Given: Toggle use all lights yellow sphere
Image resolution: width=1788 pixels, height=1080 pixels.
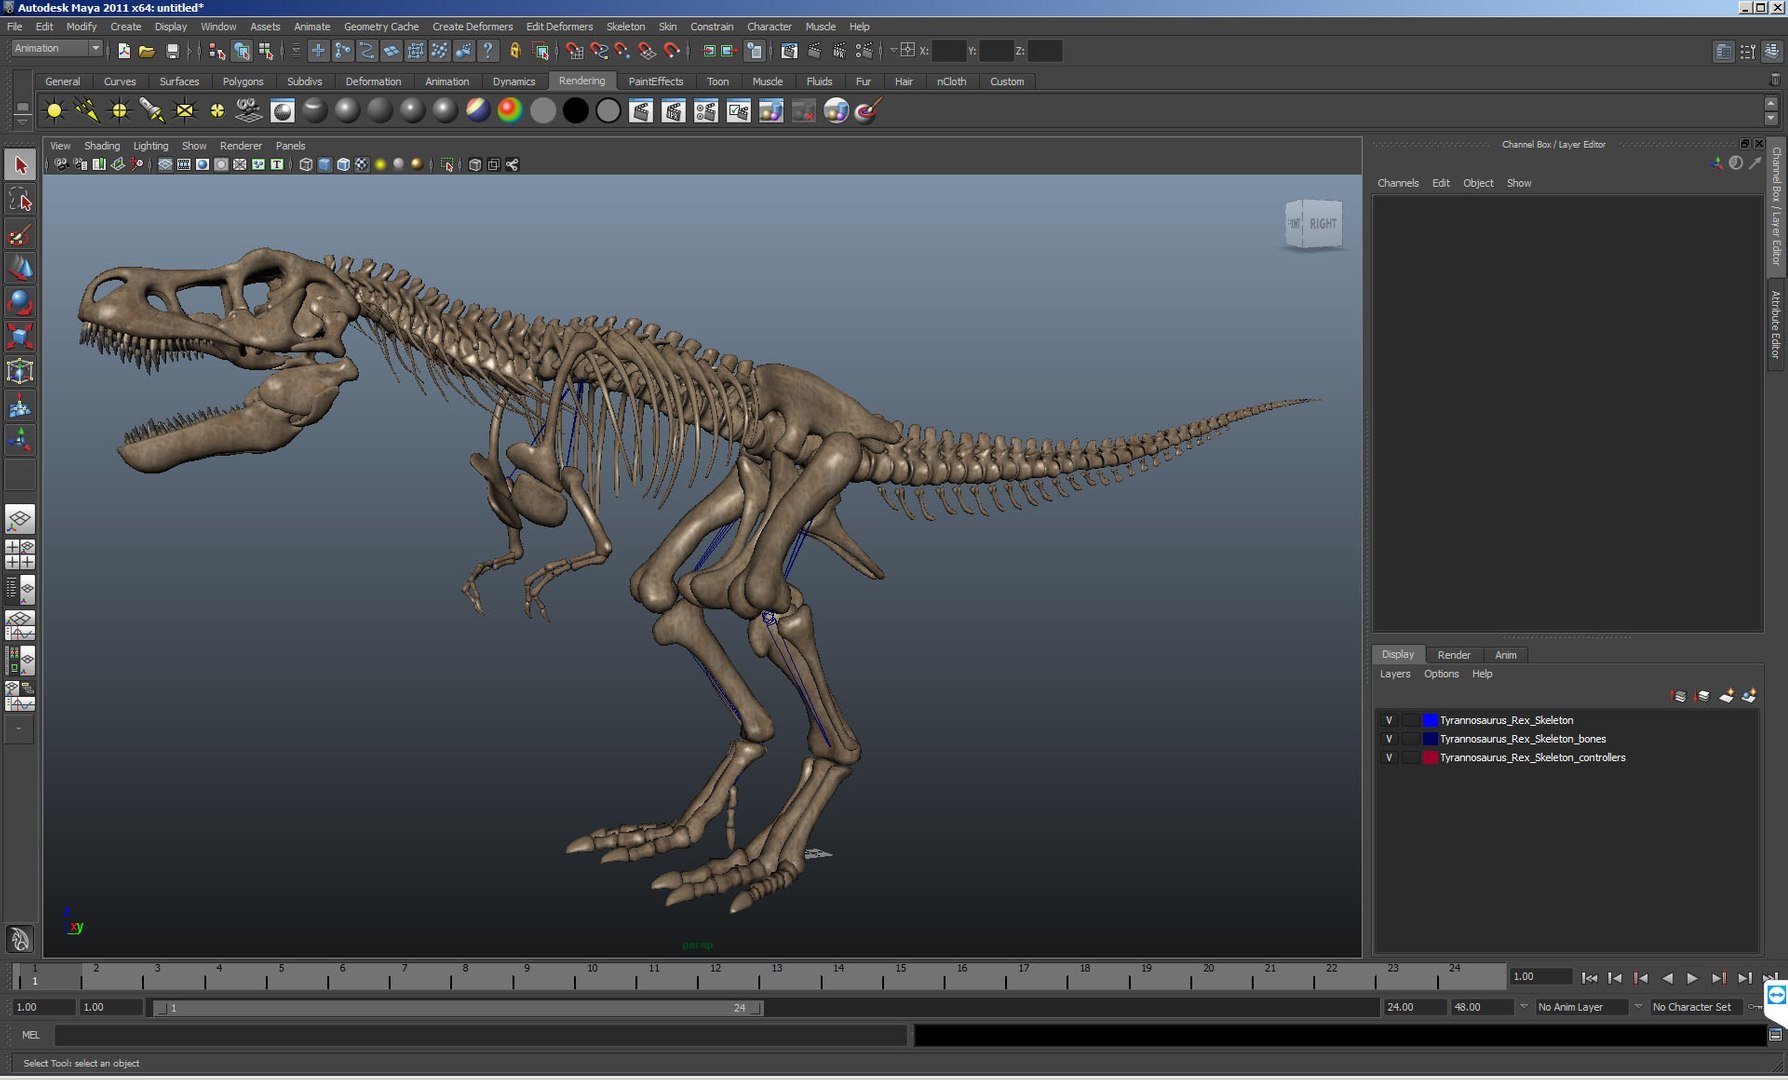Looking at the screenshot, I should pyautogui.click(x=380, y=165).
